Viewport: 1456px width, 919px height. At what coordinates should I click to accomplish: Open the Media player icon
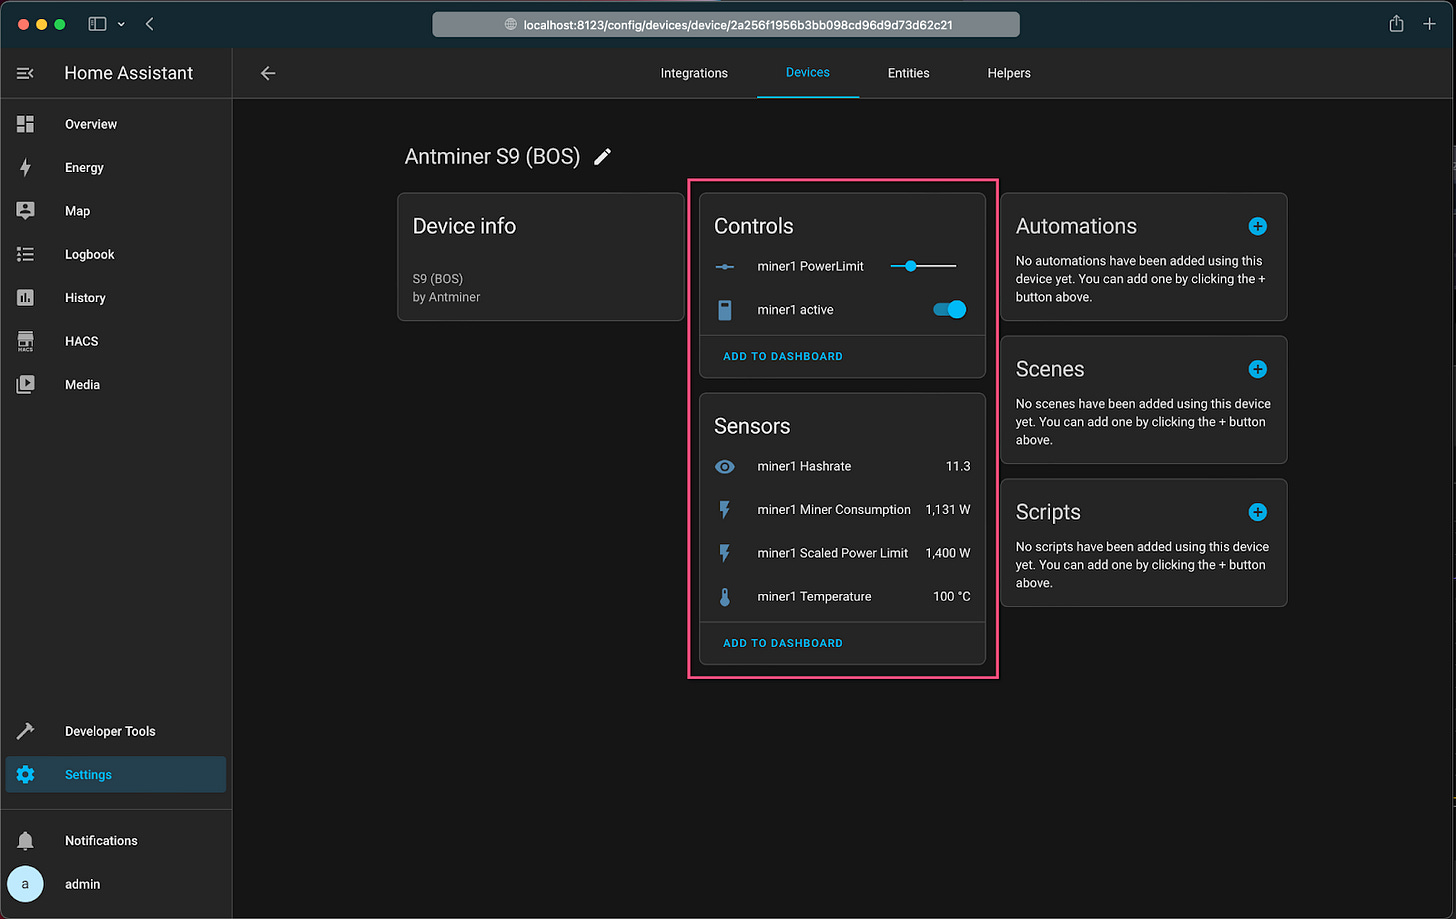point(25,384)
